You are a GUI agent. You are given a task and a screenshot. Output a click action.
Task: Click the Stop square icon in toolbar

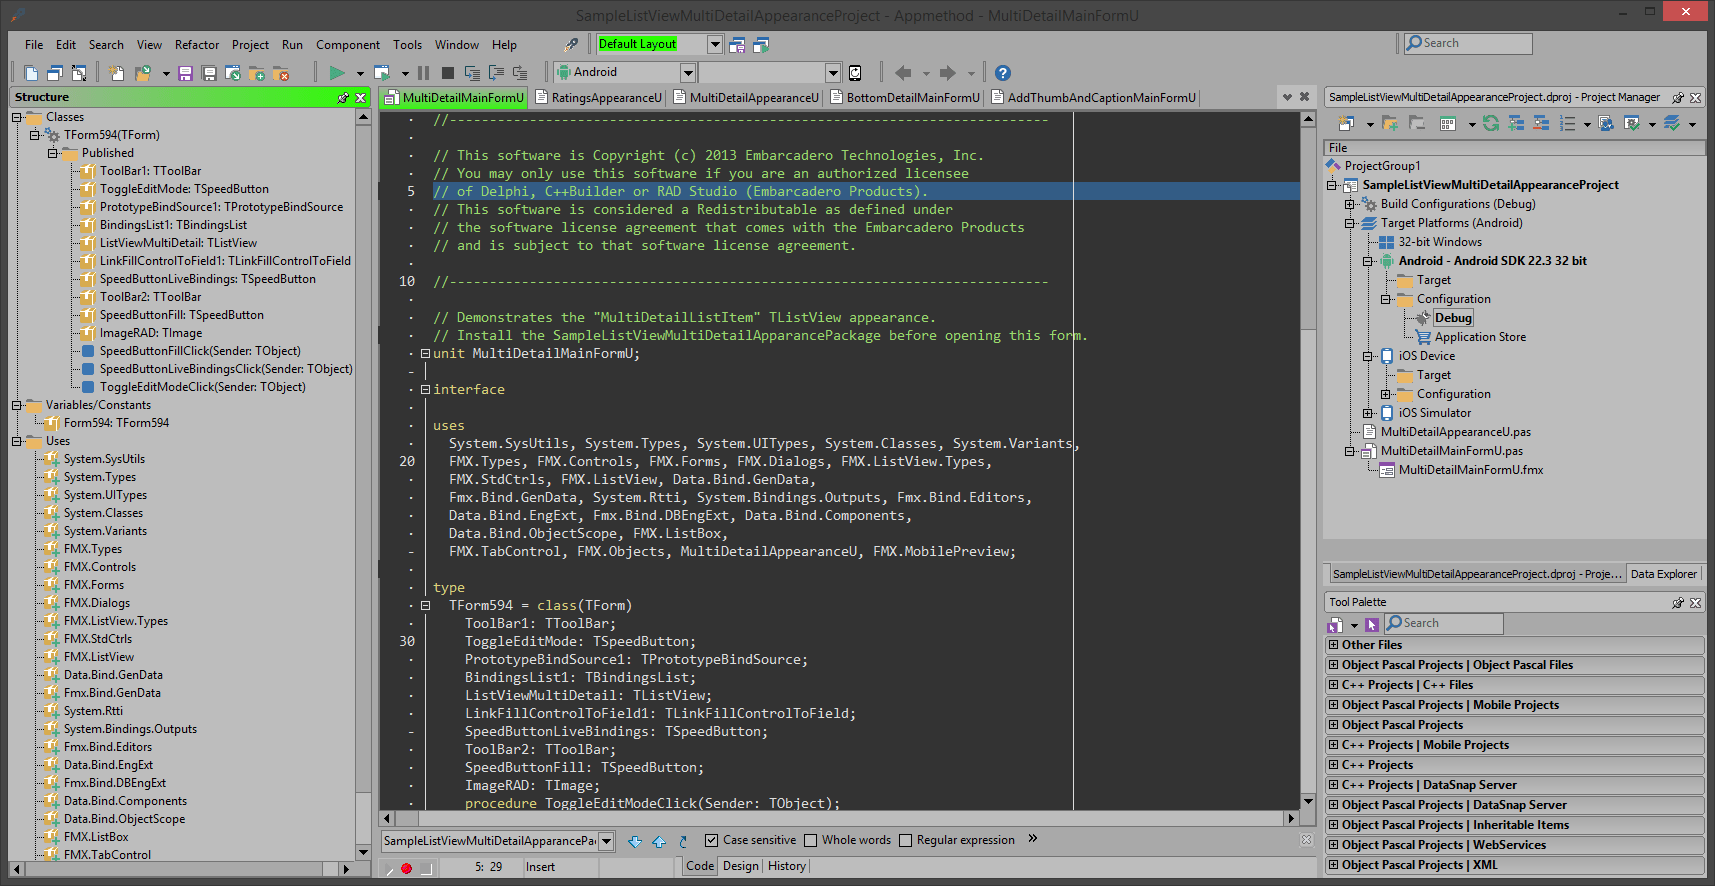[x=448, y=73]
